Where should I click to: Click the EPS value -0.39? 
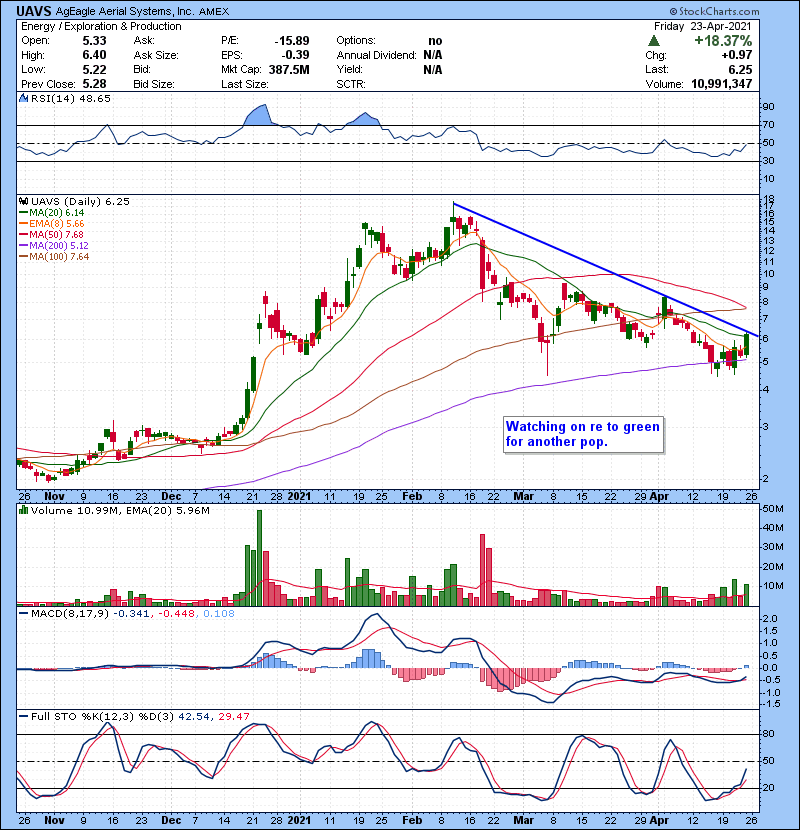coord(295,55)
